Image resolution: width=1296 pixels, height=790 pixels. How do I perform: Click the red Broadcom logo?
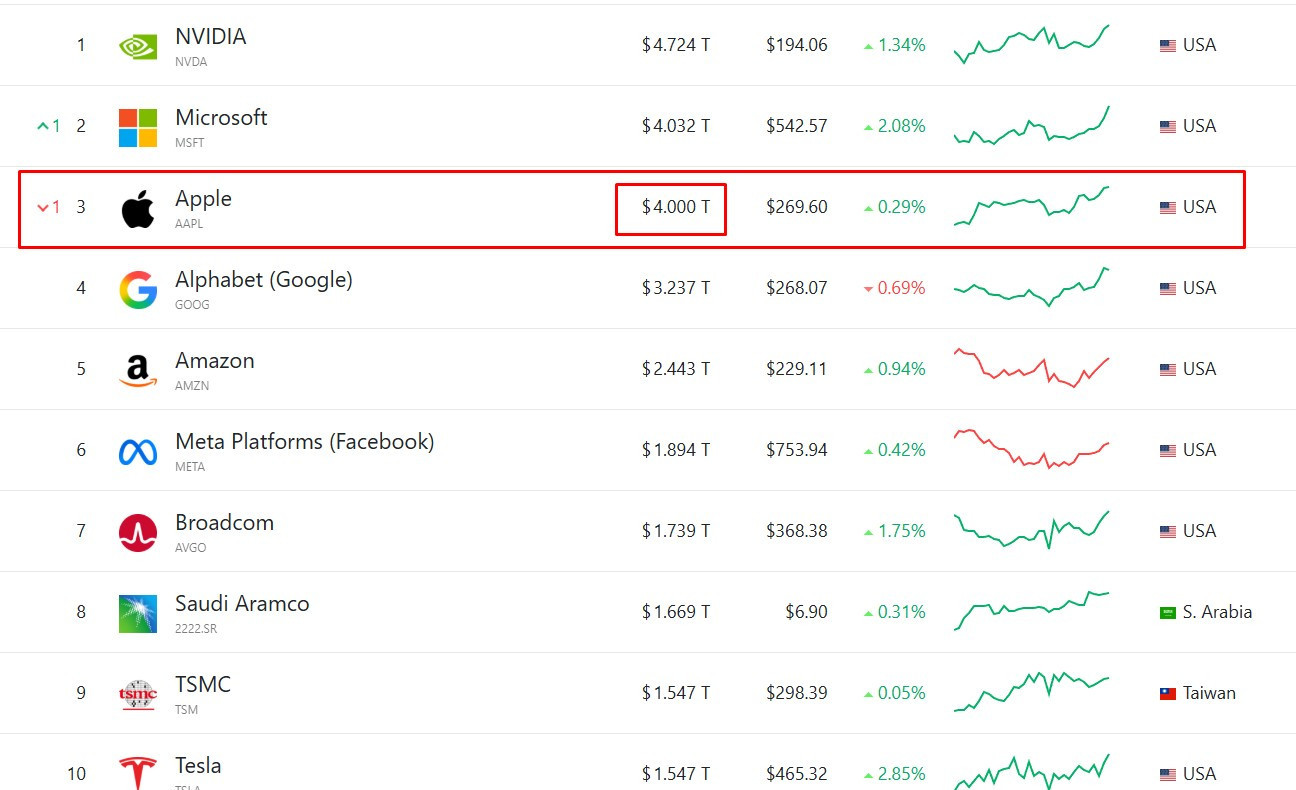click(x=138, y=533)
